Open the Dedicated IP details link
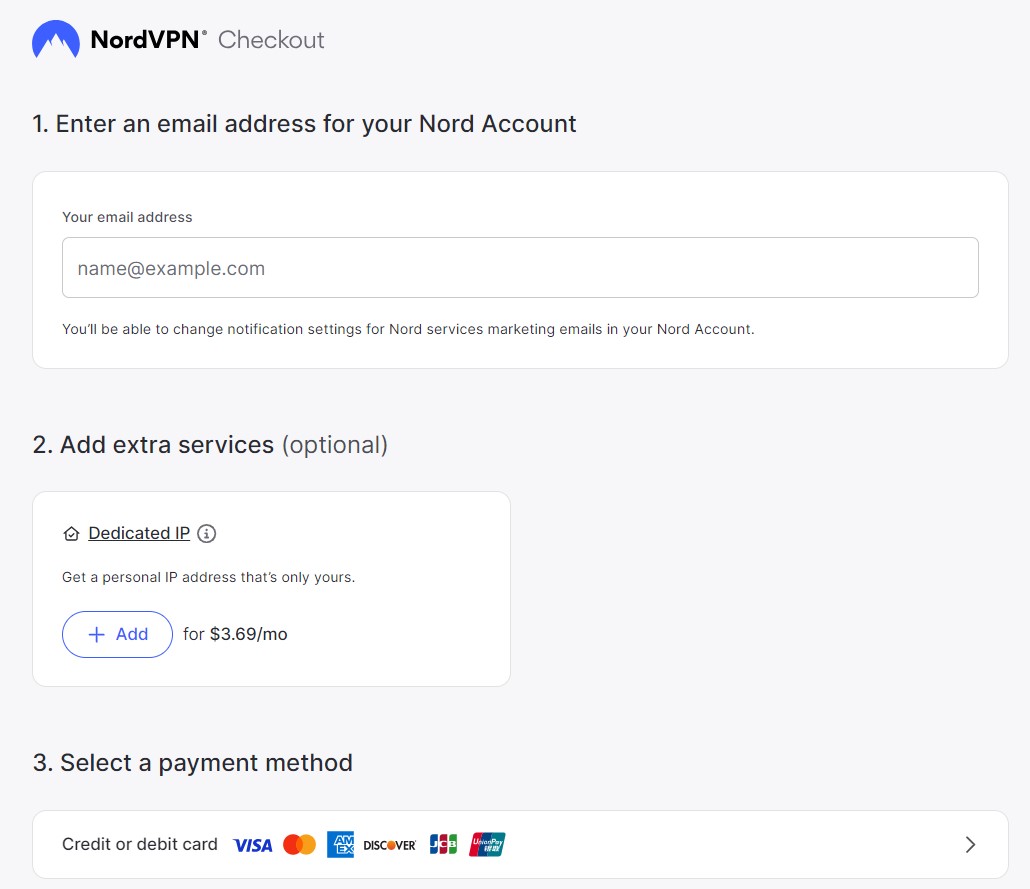 139,533
